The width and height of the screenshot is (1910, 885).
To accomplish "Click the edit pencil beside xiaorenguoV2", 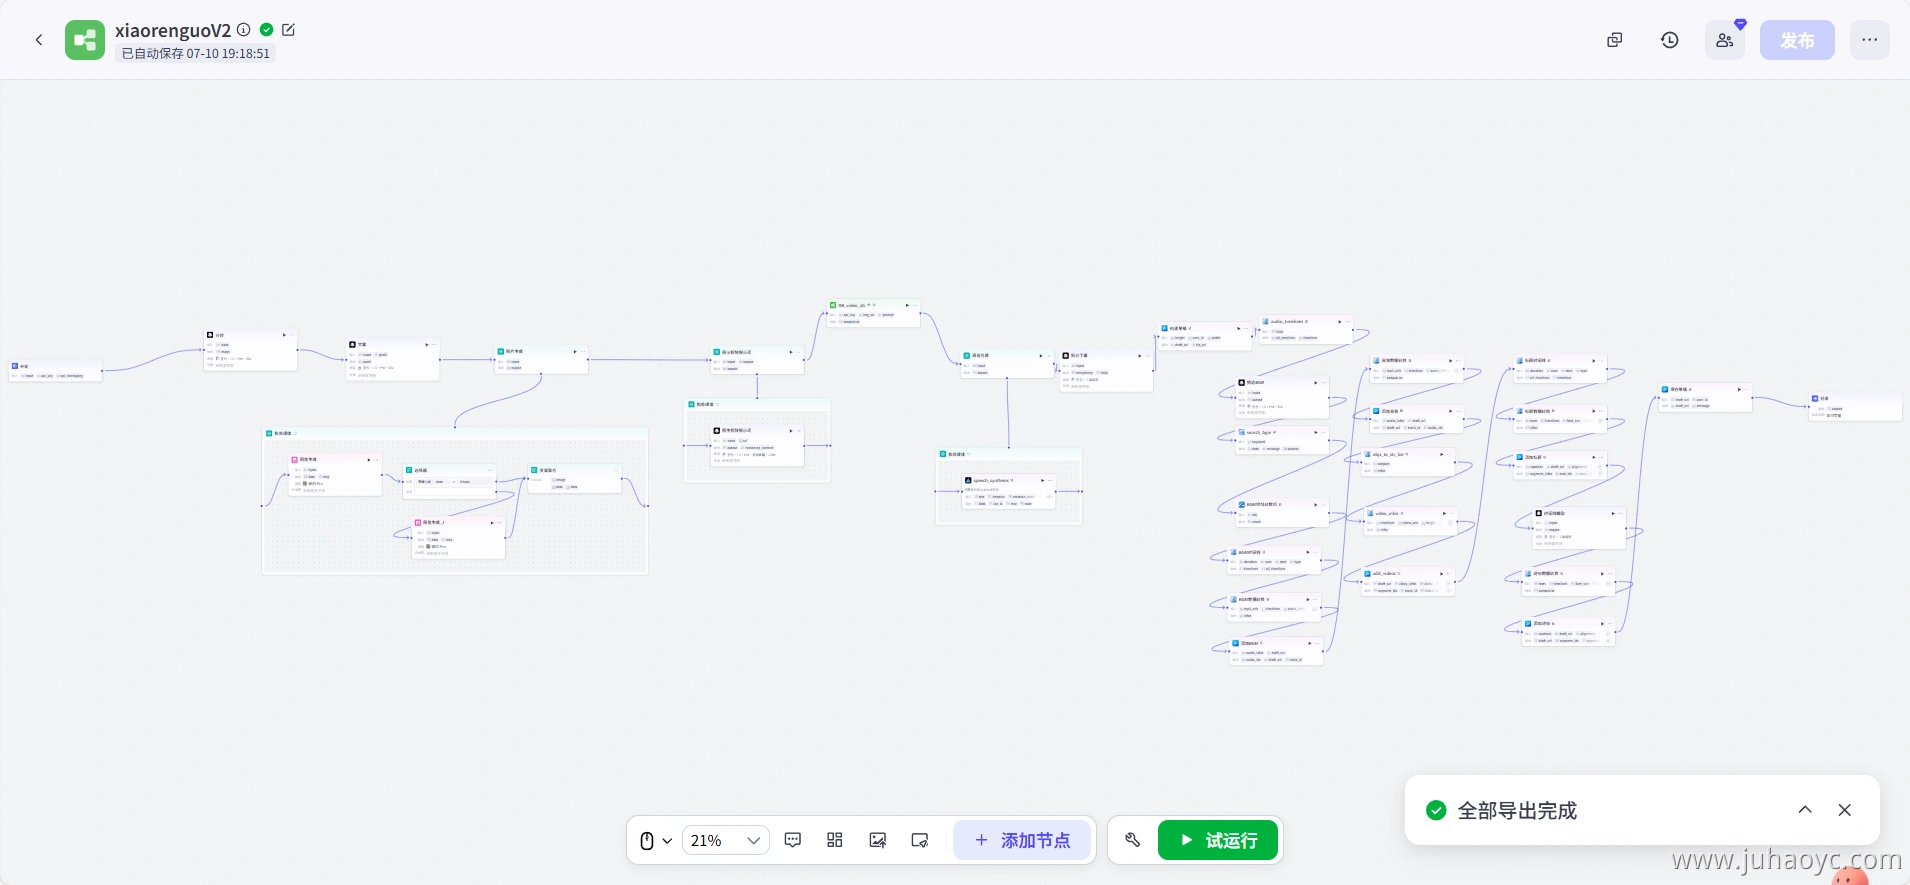I will 289,30.
